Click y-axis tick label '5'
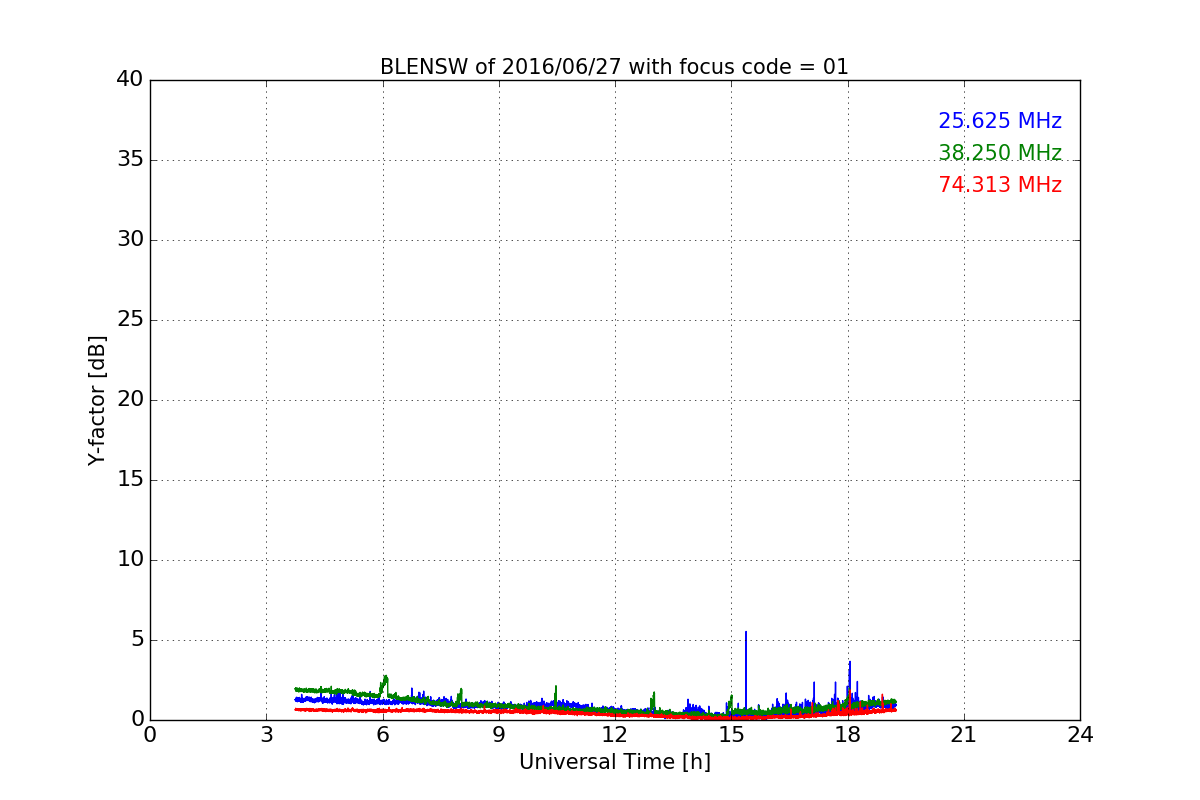 pos(137,639)
